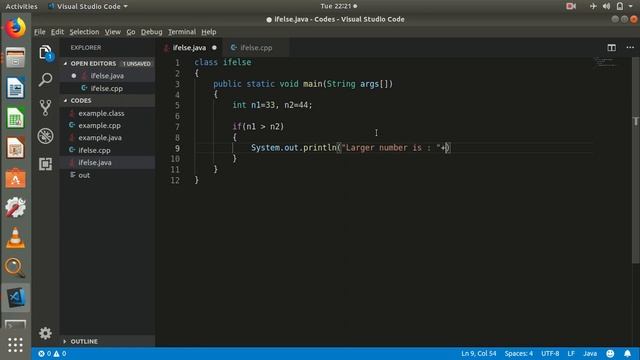640x360 pixels.
Task: Open the Help menu
Action: coord(209,32)
